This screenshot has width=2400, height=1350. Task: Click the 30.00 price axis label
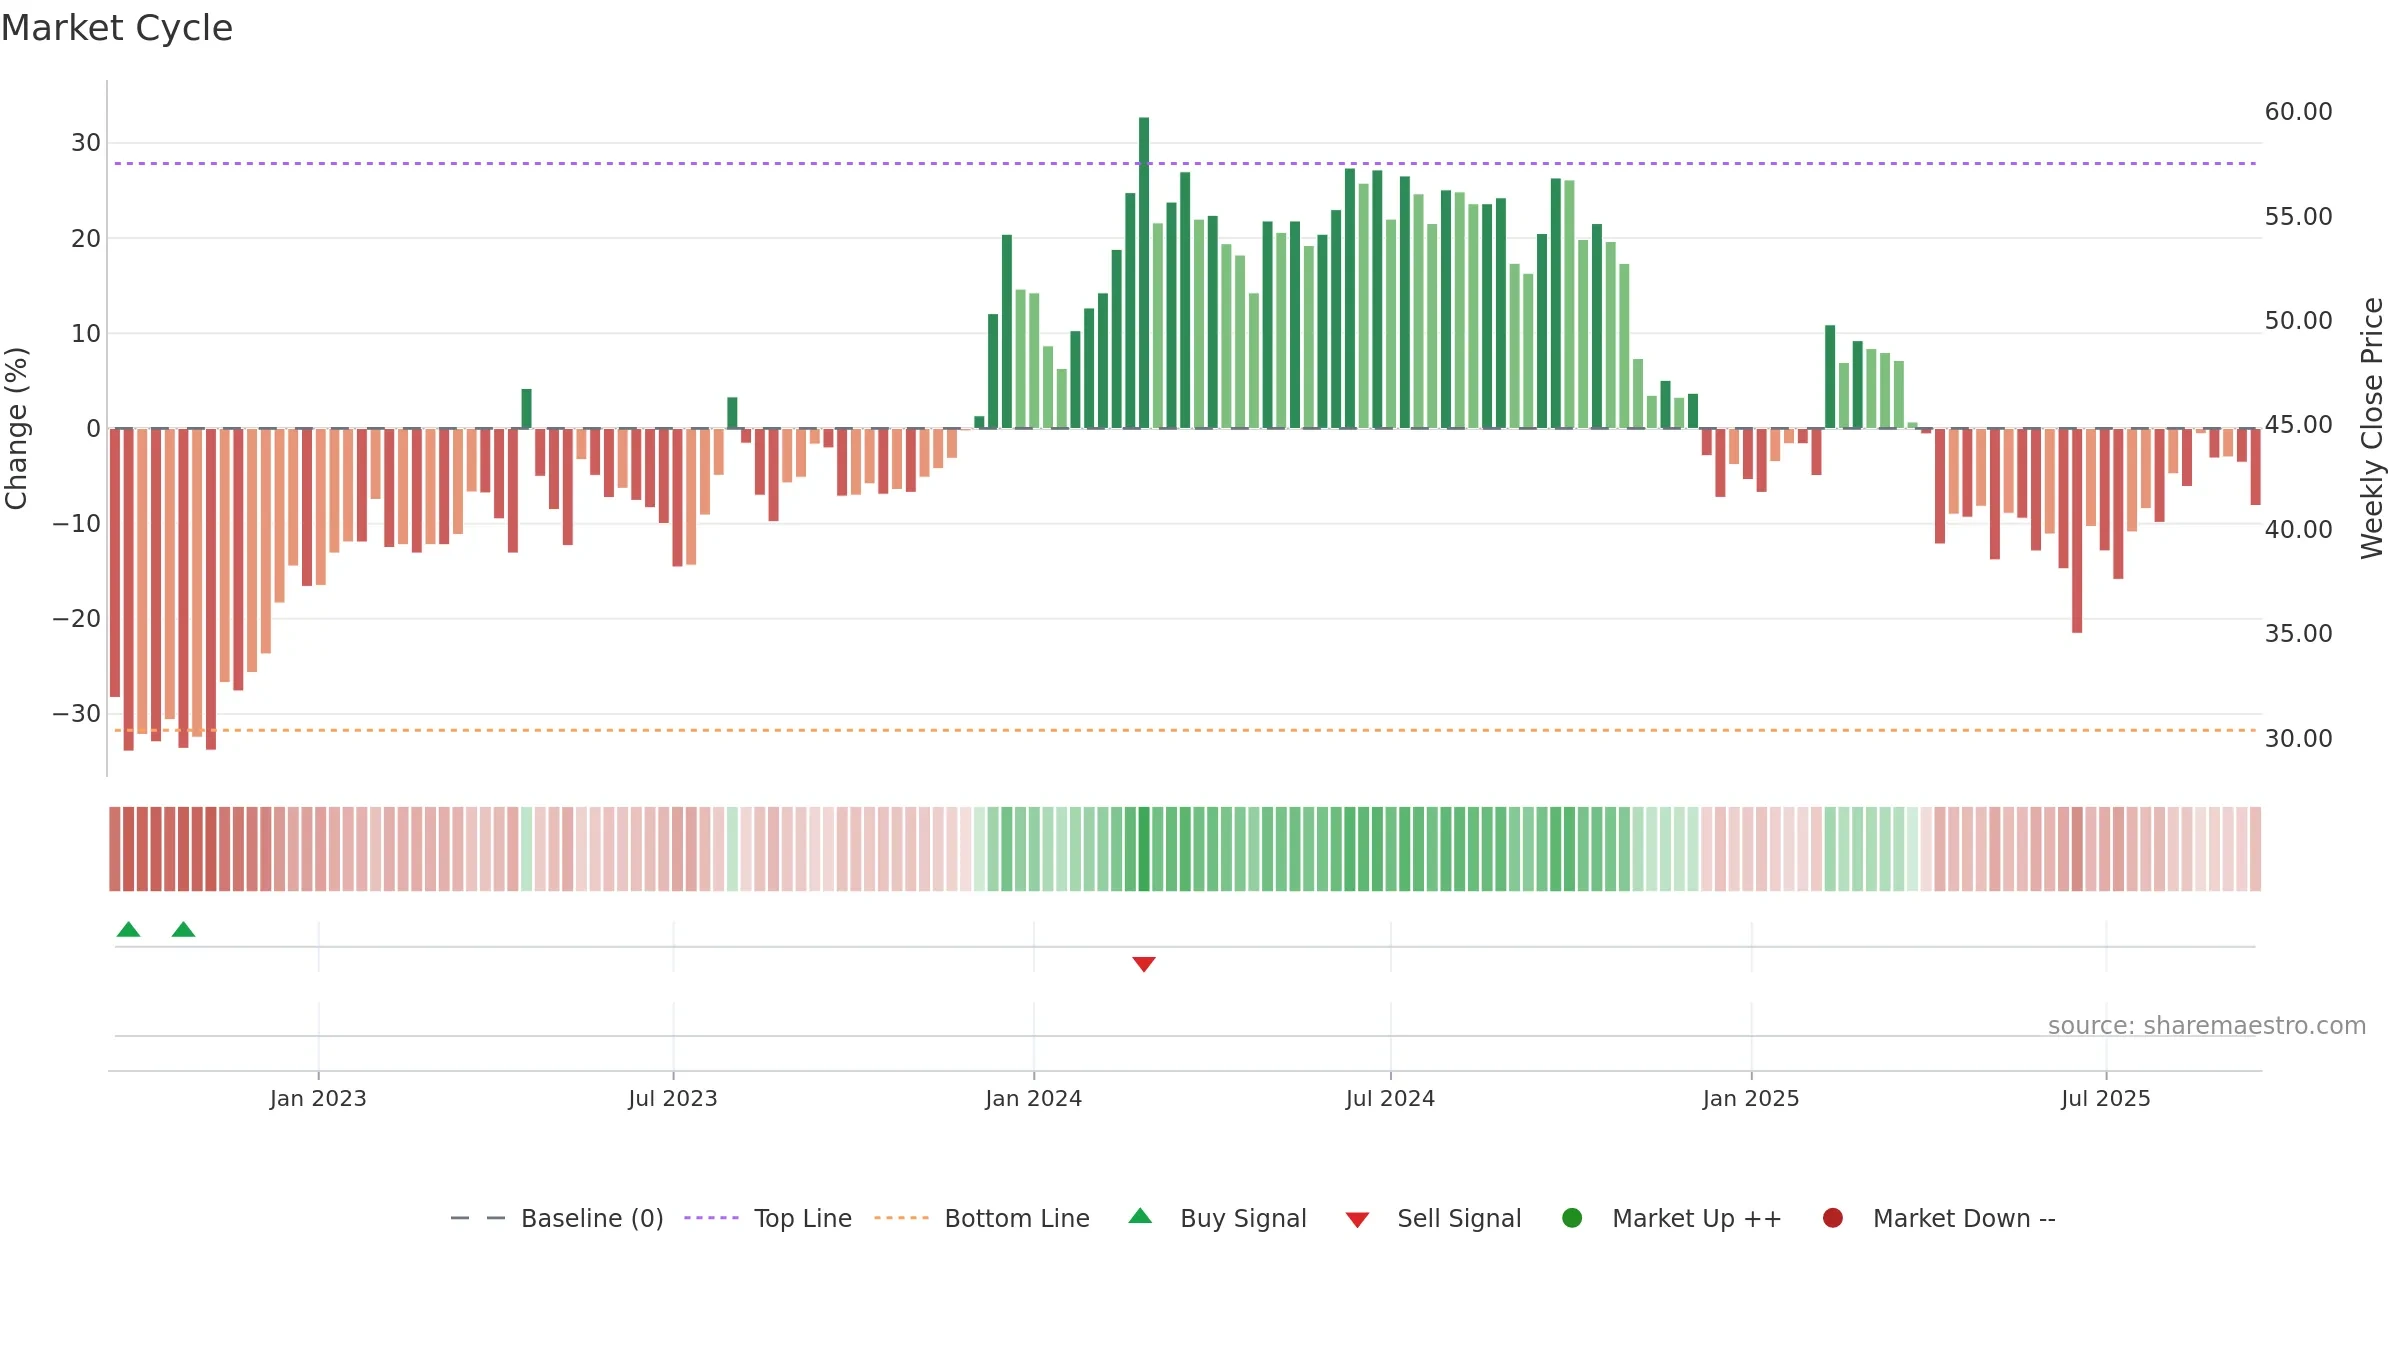coord(2298,738)
